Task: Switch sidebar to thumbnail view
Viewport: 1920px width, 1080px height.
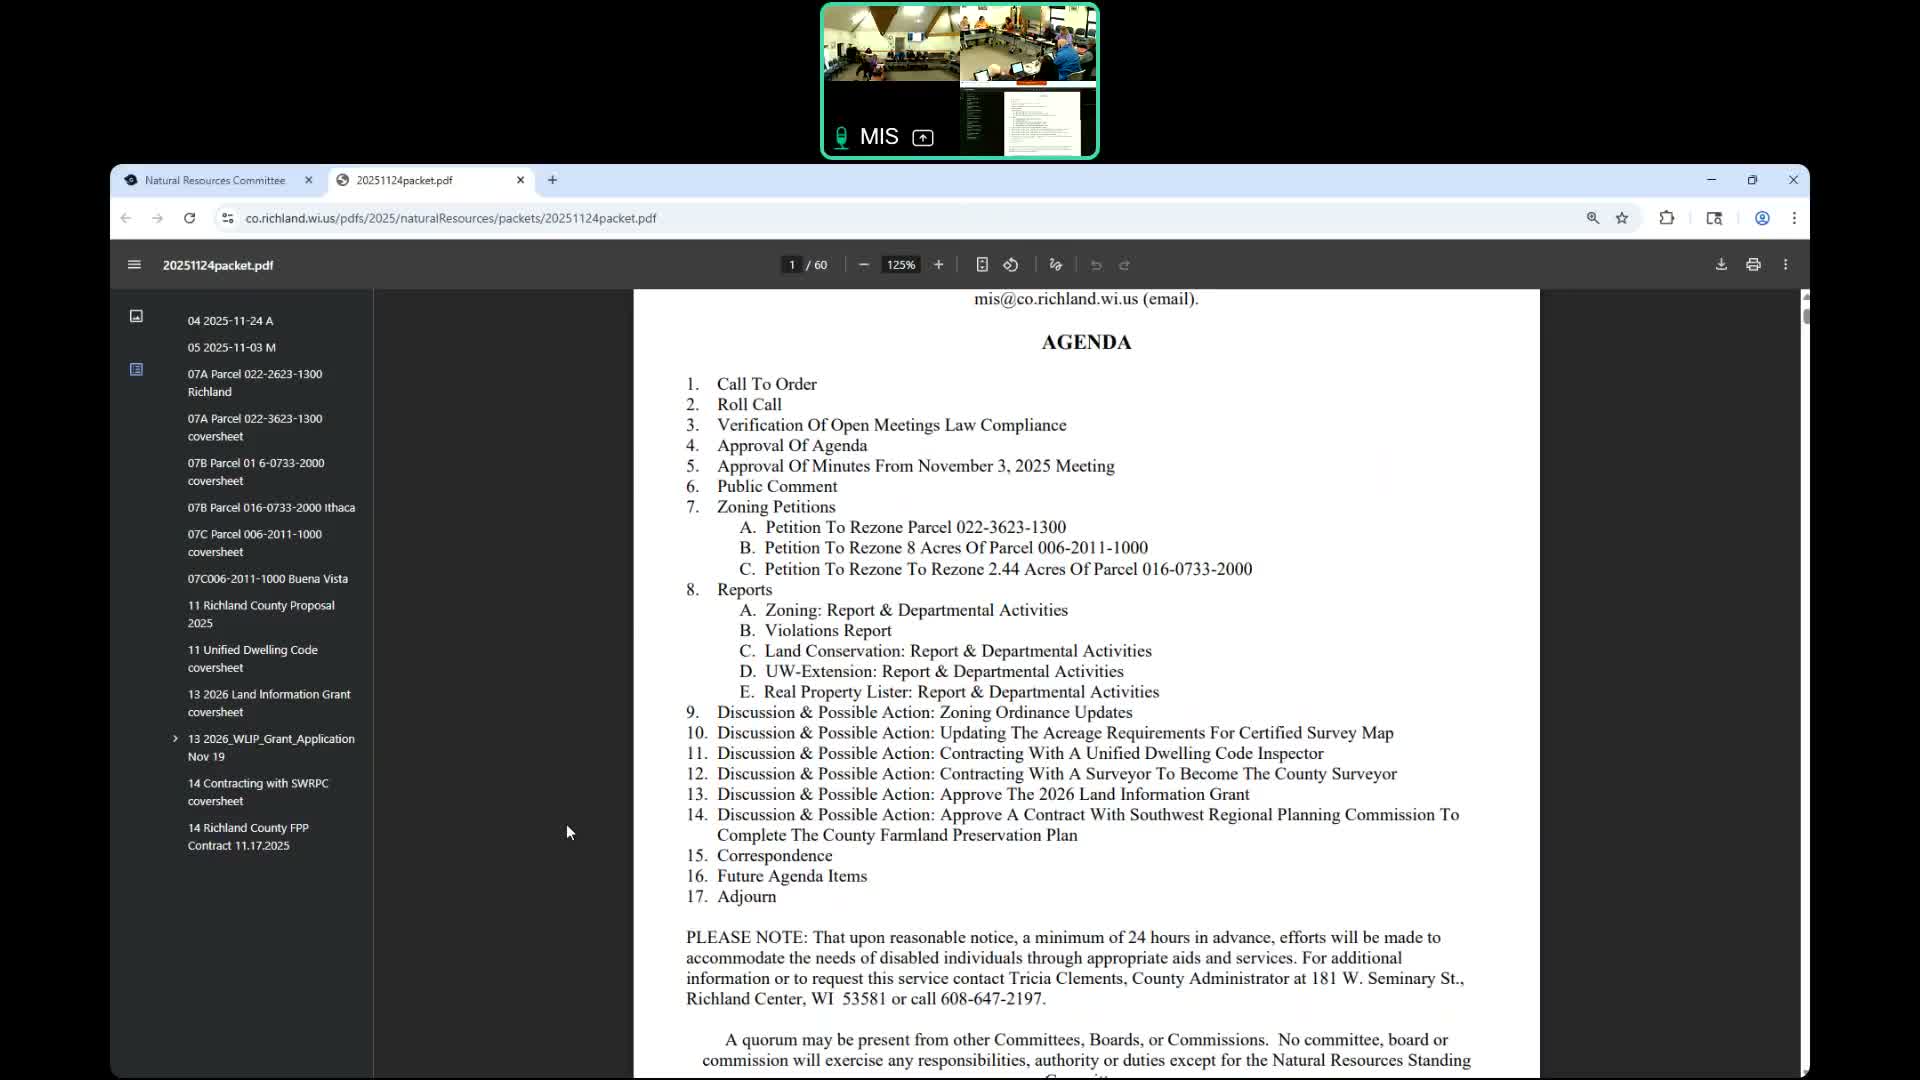Action: click(136, 316)
